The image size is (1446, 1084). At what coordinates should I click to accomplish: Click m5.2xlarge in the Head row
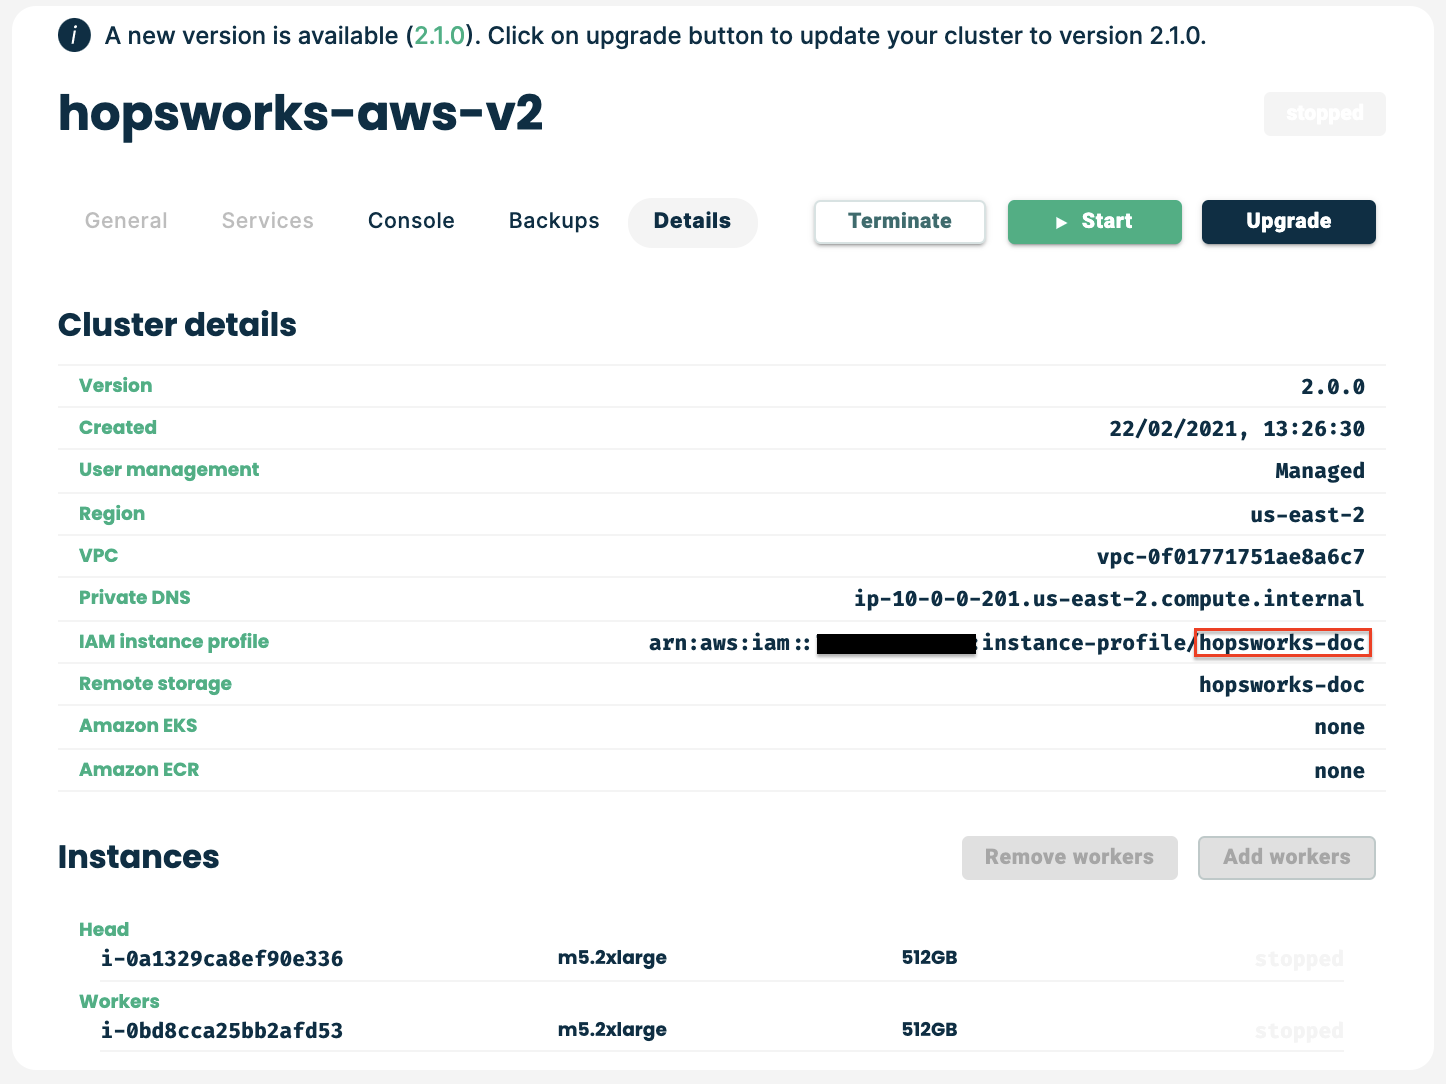(612, 958)
